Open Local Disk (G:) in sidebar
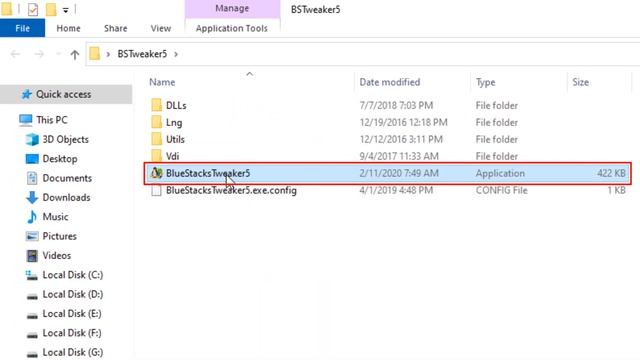 (x=73, y=352)
